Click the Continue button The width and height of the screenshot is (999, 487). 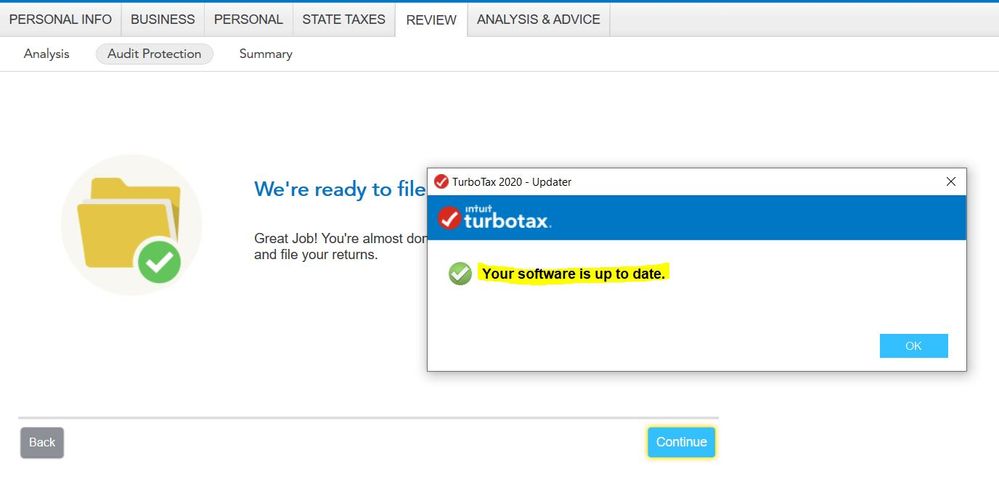click(681, 442)
